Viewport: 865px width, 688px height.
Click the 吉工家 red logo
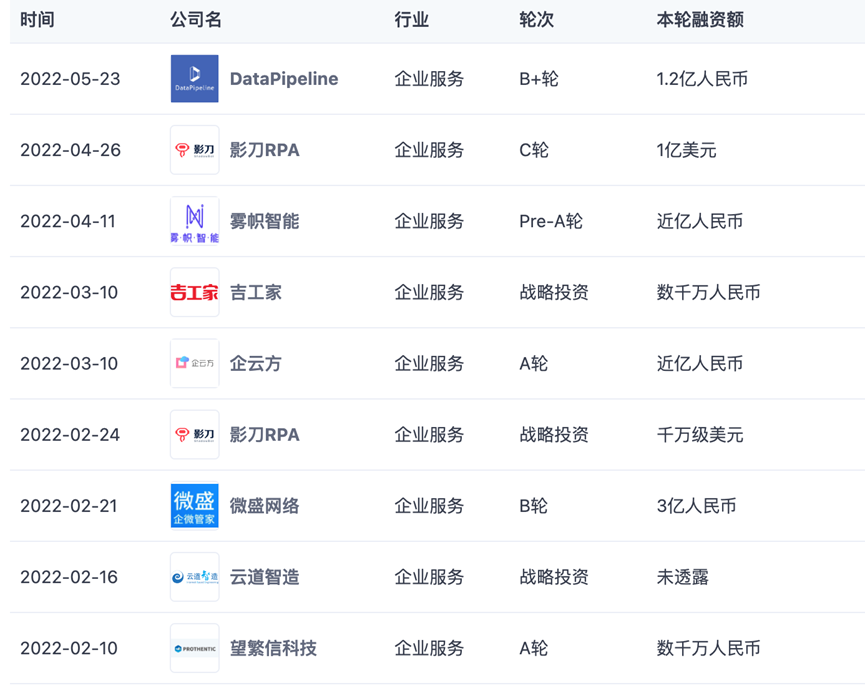tap(194, 292)
